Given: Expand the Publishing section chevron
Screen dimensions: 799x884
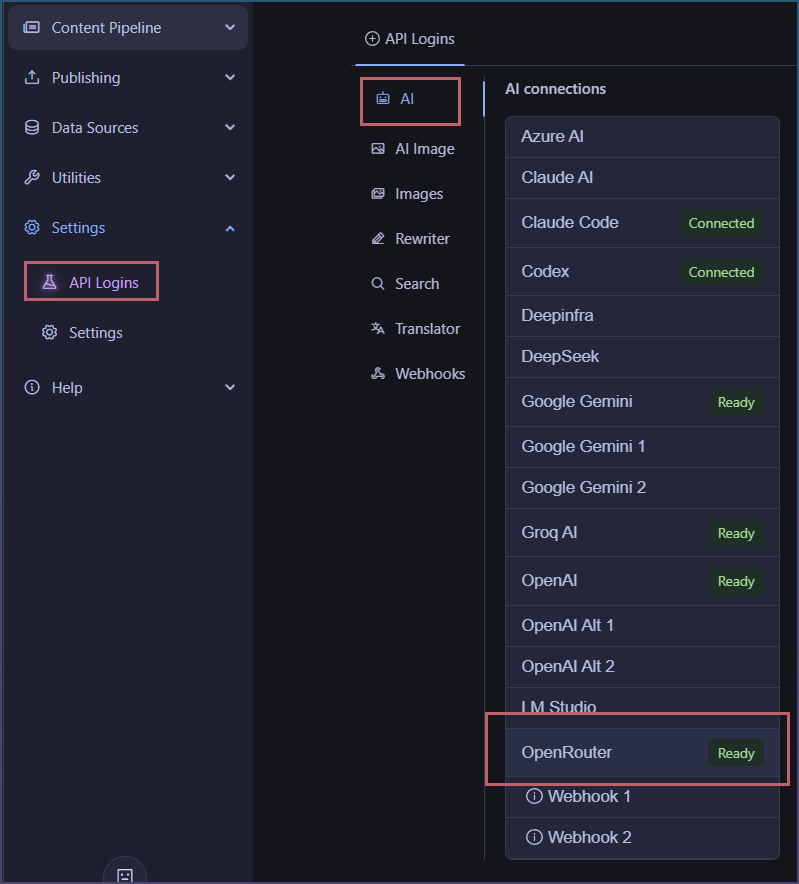Looking at the screenshot, I should pyautogui.click(x=230, y=77).
